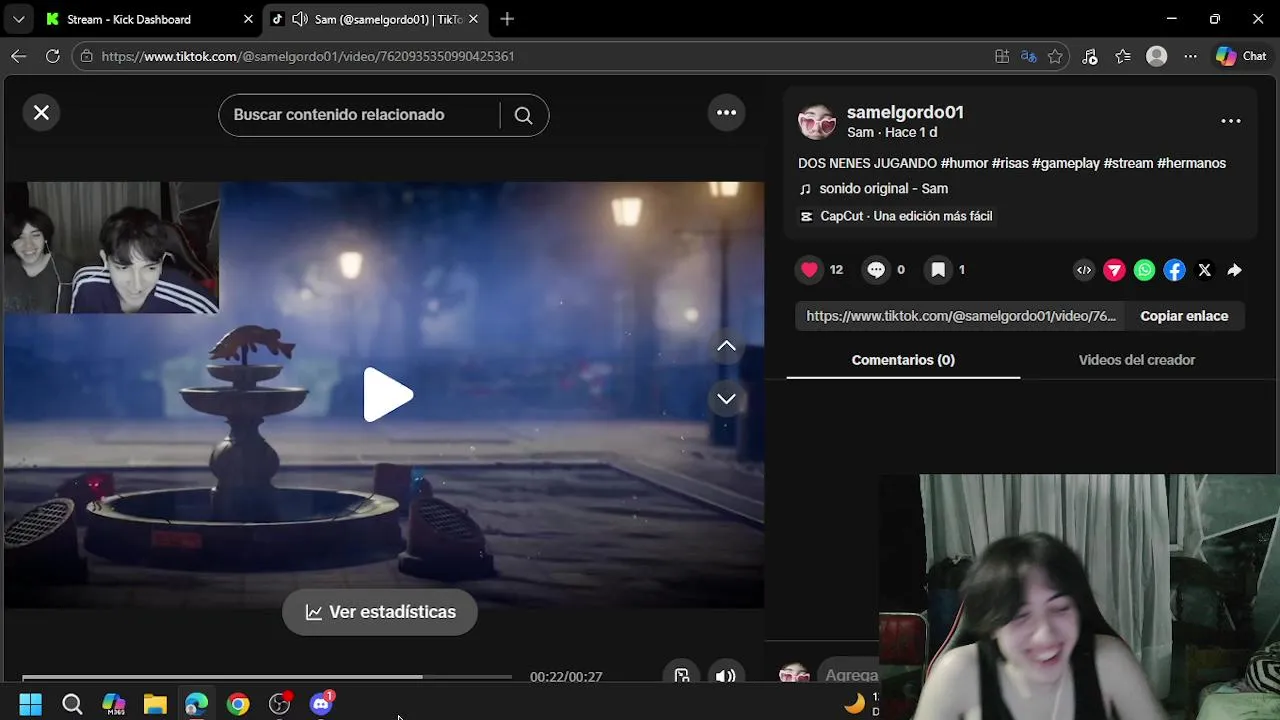Open the install app icon in address bar

[1002, 56]
